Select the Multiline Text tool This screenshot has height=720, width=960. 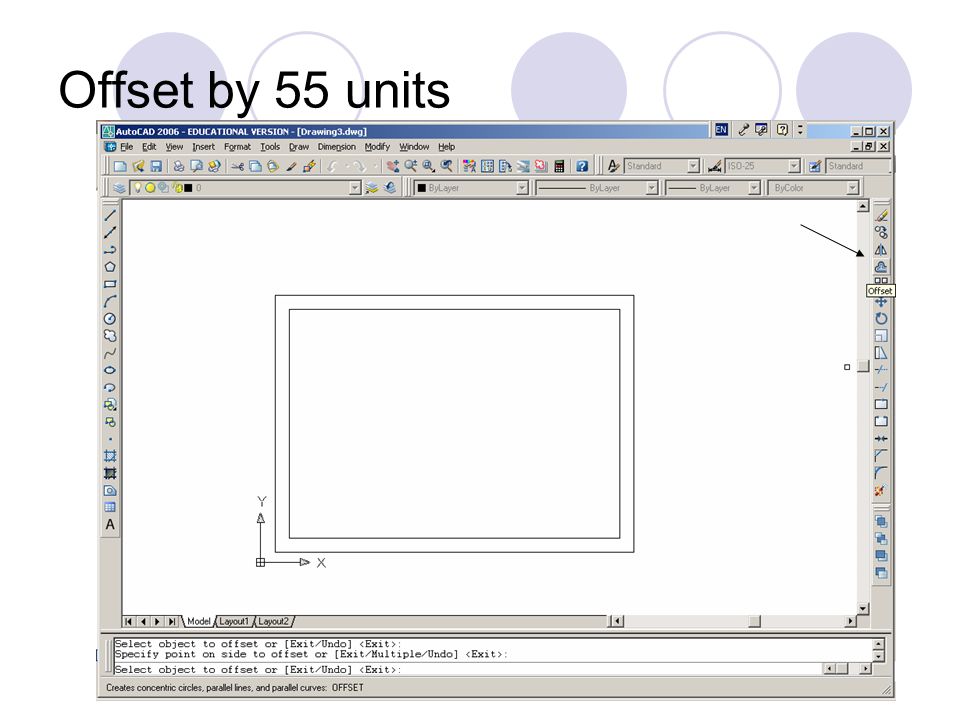point(110,525)
